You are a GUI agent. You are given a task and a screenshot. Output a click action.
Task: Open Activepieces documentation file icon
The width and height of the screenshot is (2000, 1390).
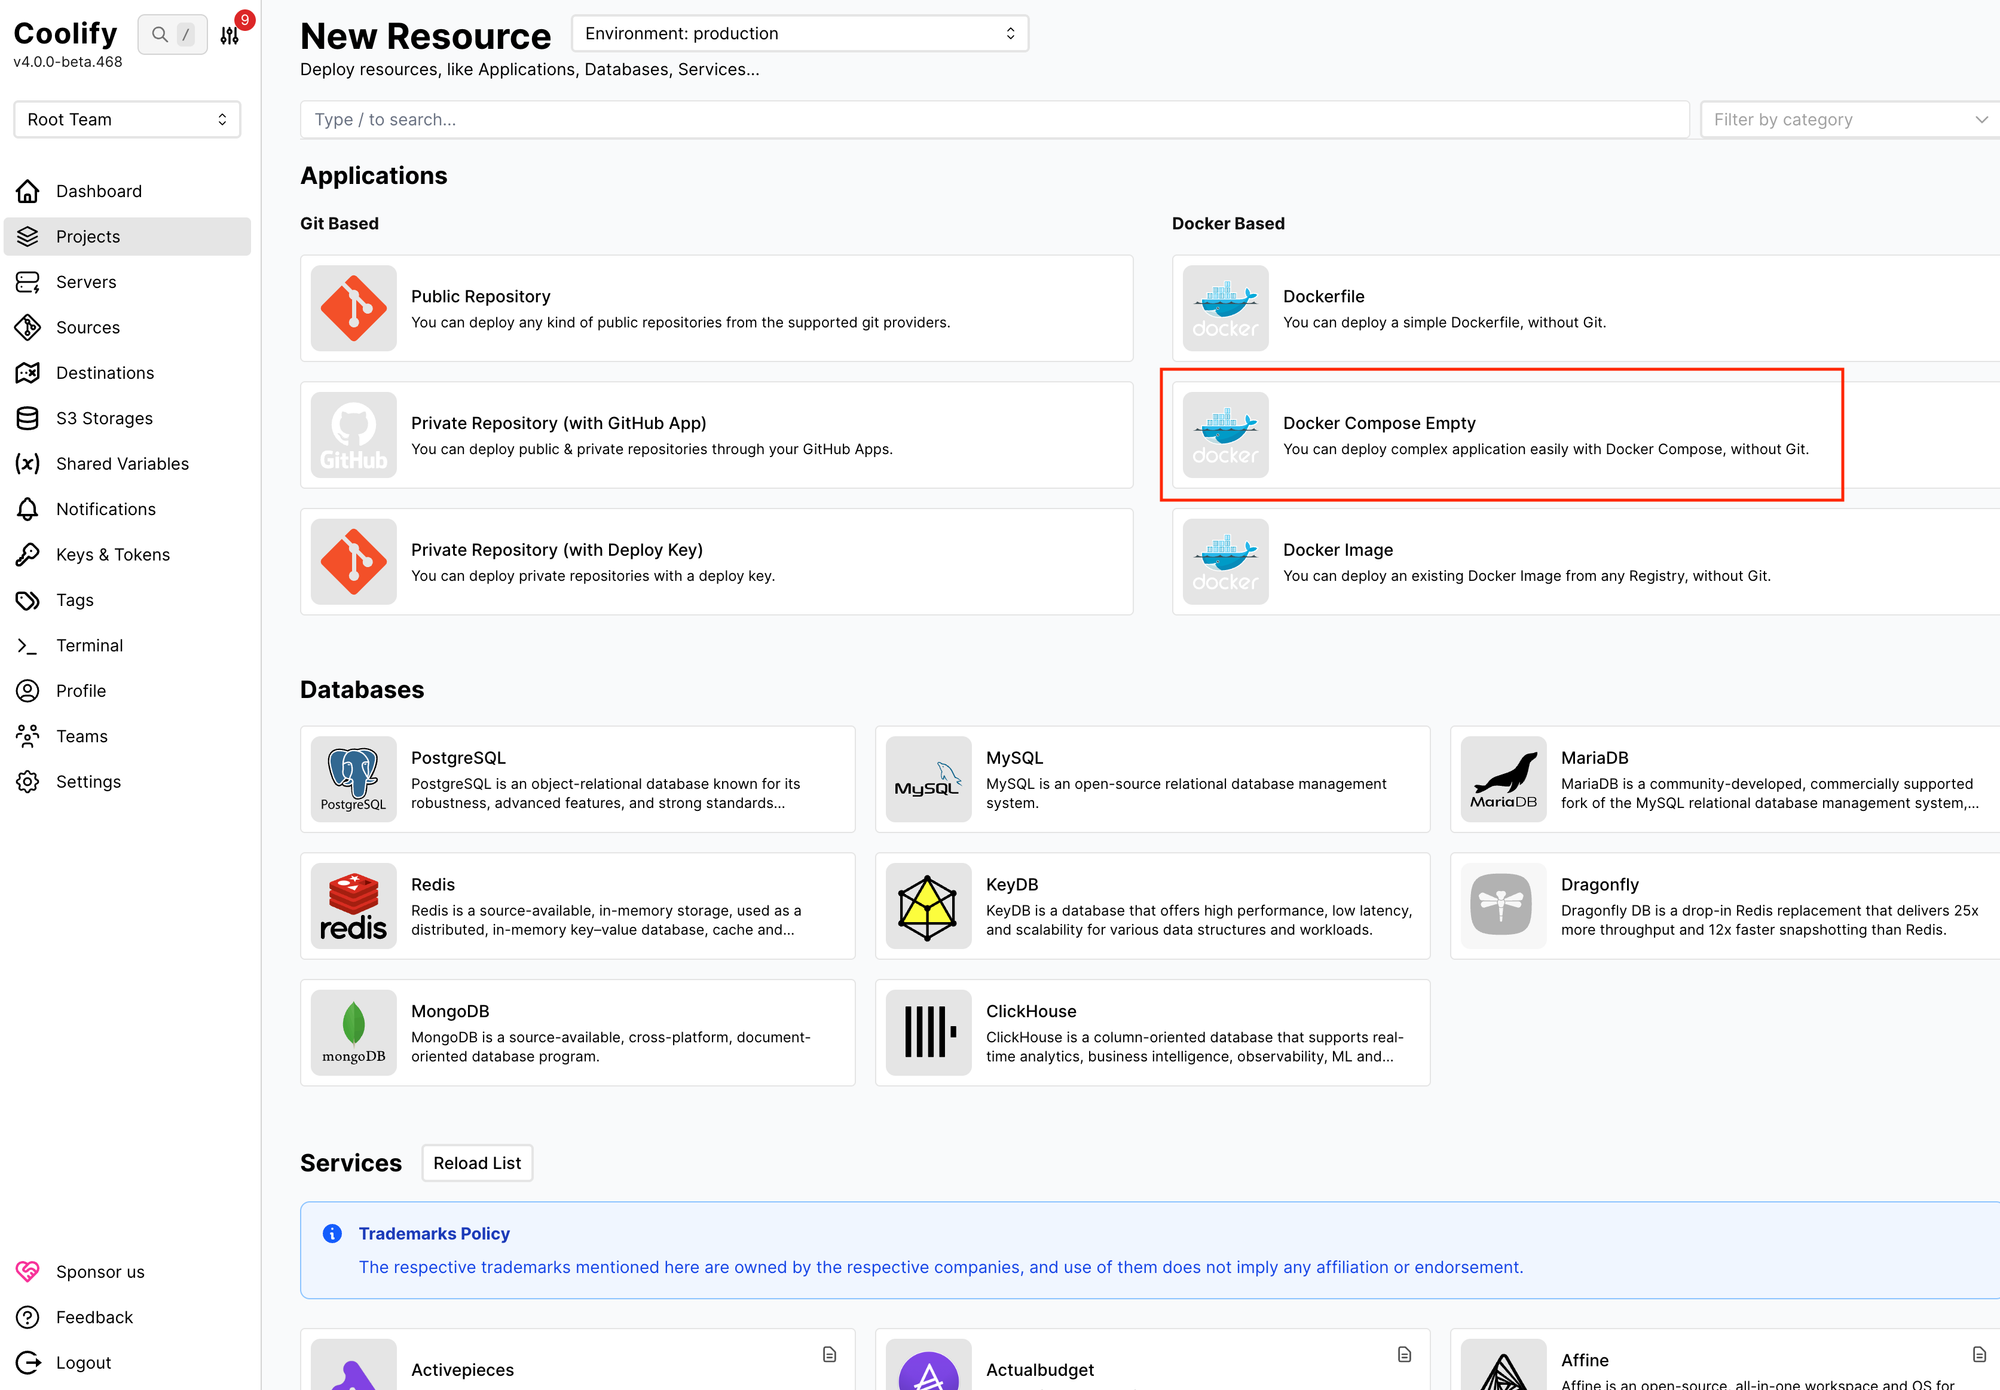[829, 1354]
